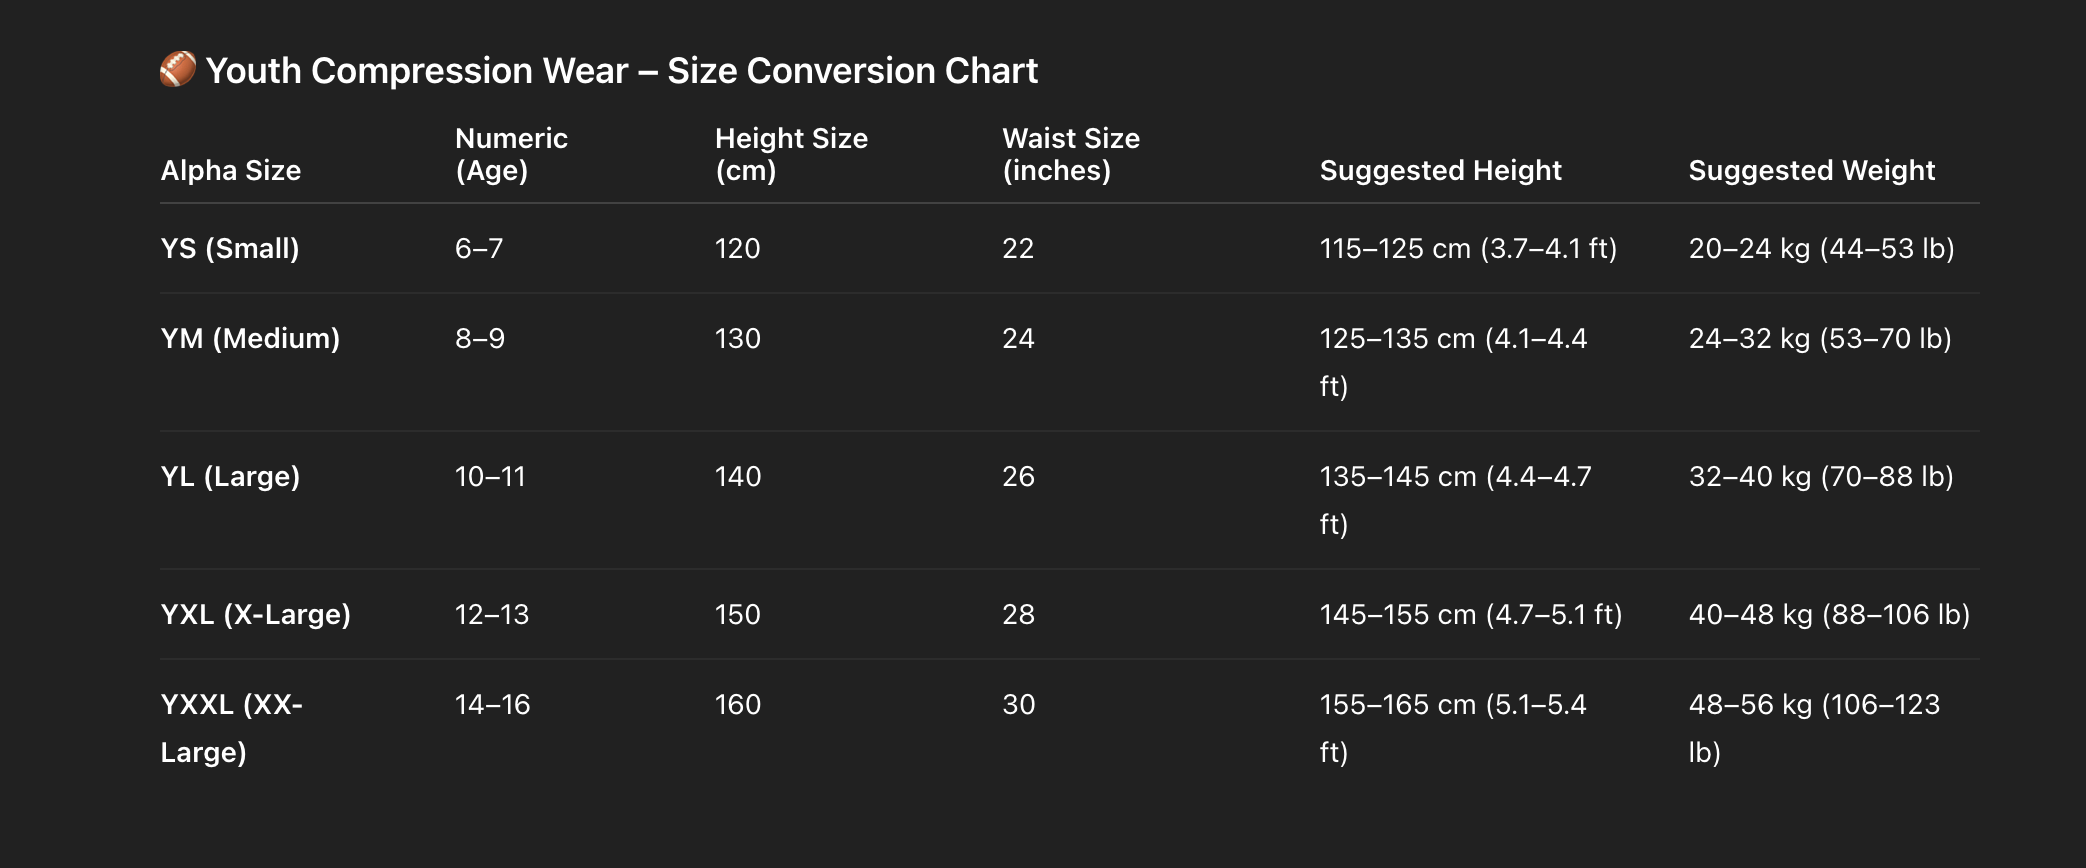
Task: Select the Alpha Size column header
Action: point(231,171)
